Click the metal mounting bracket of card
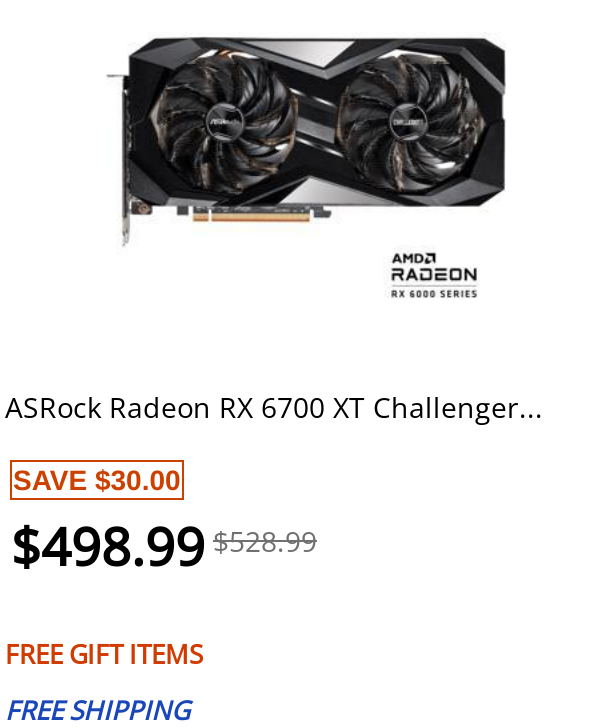Image resolution: width=610 pixels, height=728 pixels. (x=124, y=160)
